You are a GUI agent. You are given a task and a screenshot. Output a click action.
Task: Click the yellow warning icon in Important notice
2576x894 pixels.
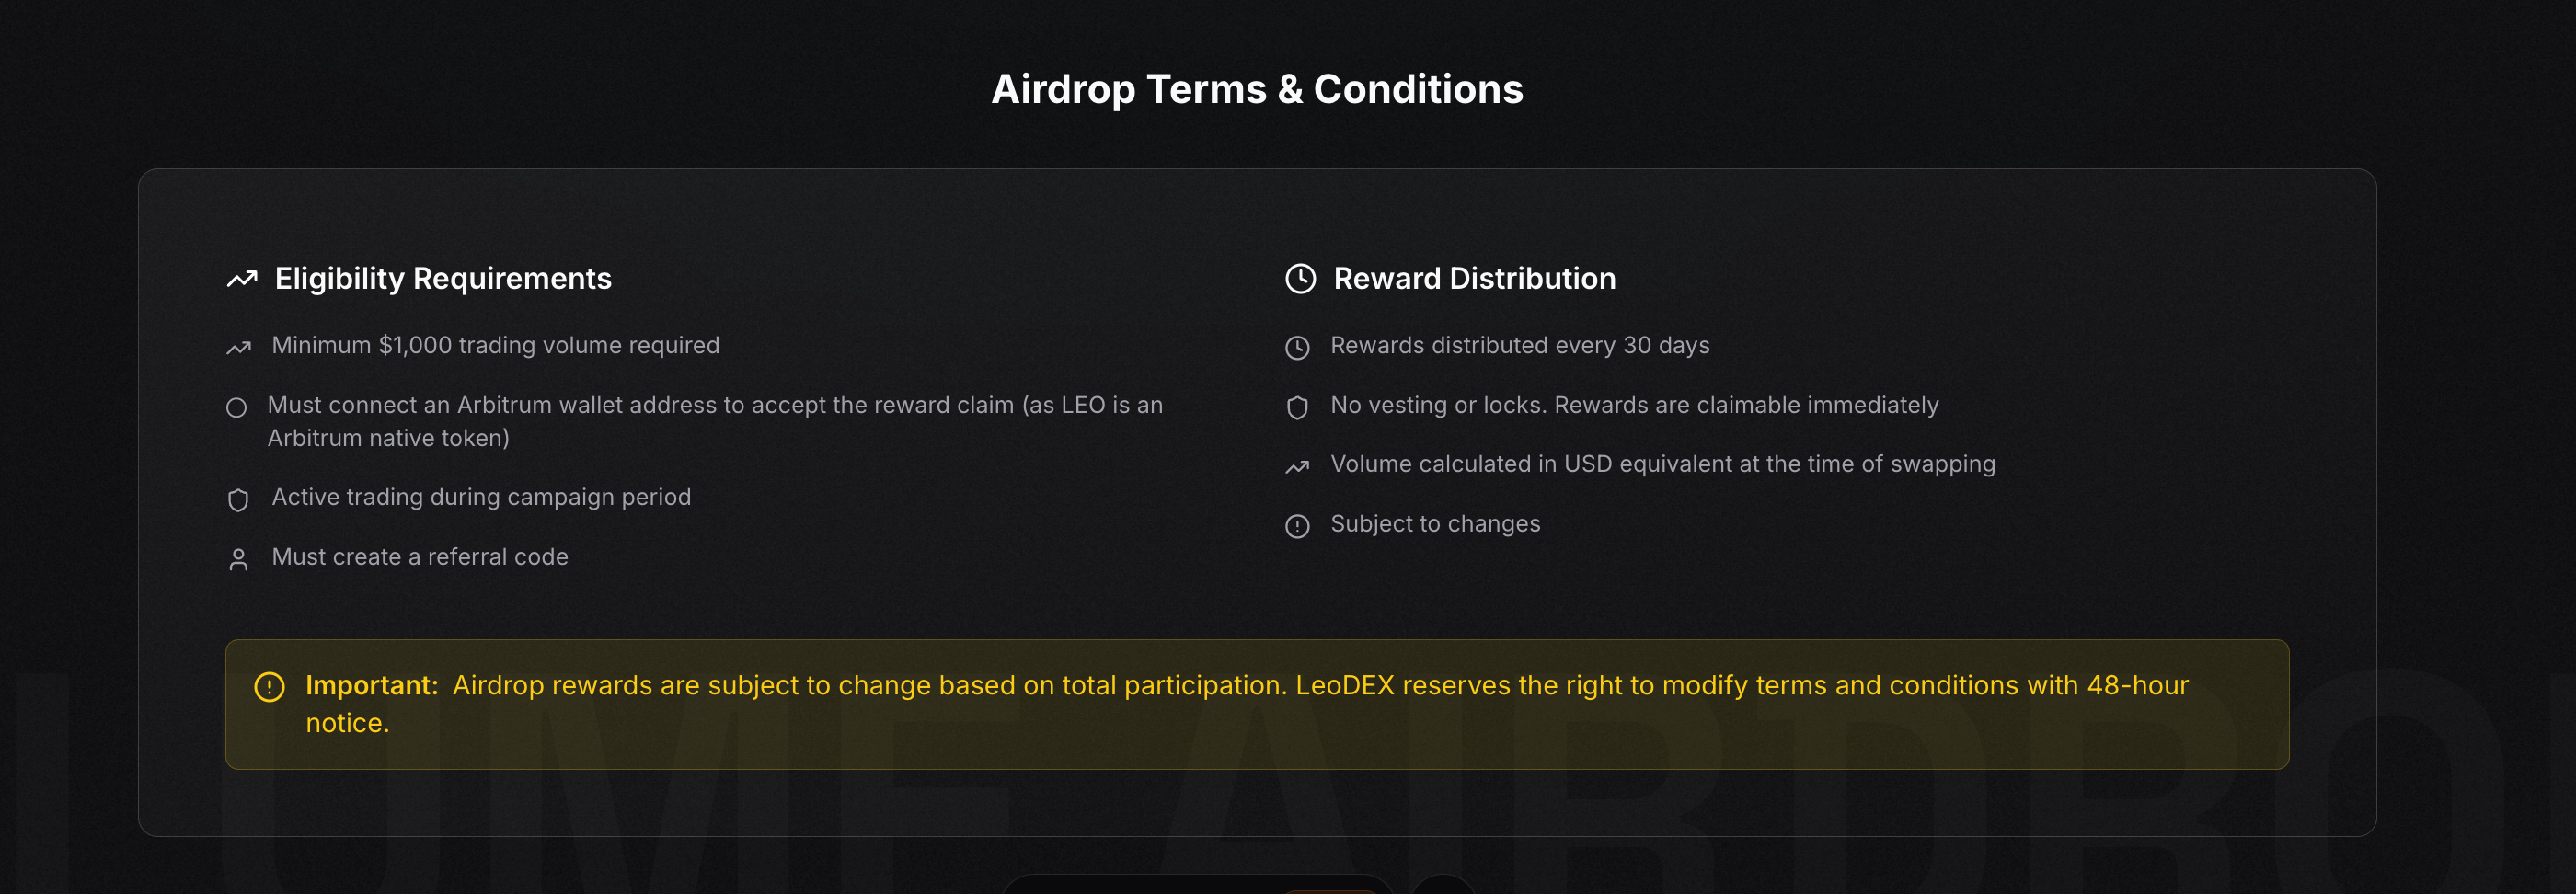point(269,687)
